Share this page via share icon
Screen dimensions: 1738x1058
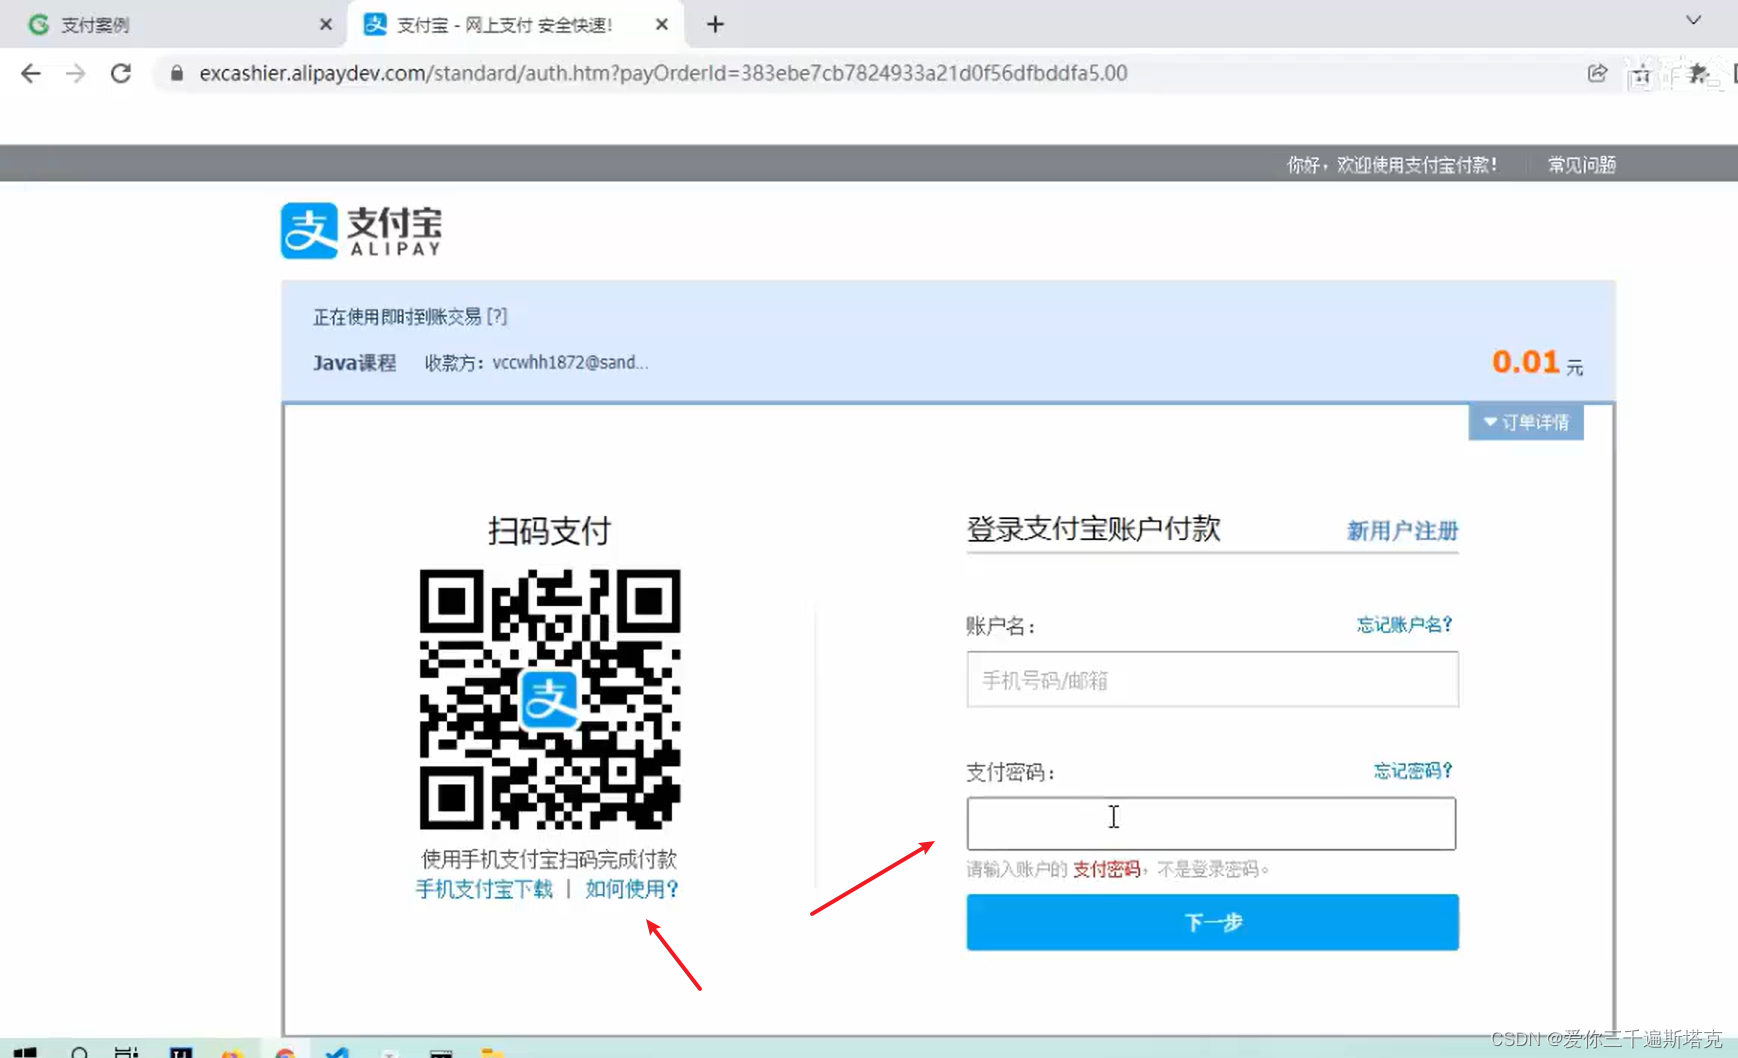point(1597,73)
